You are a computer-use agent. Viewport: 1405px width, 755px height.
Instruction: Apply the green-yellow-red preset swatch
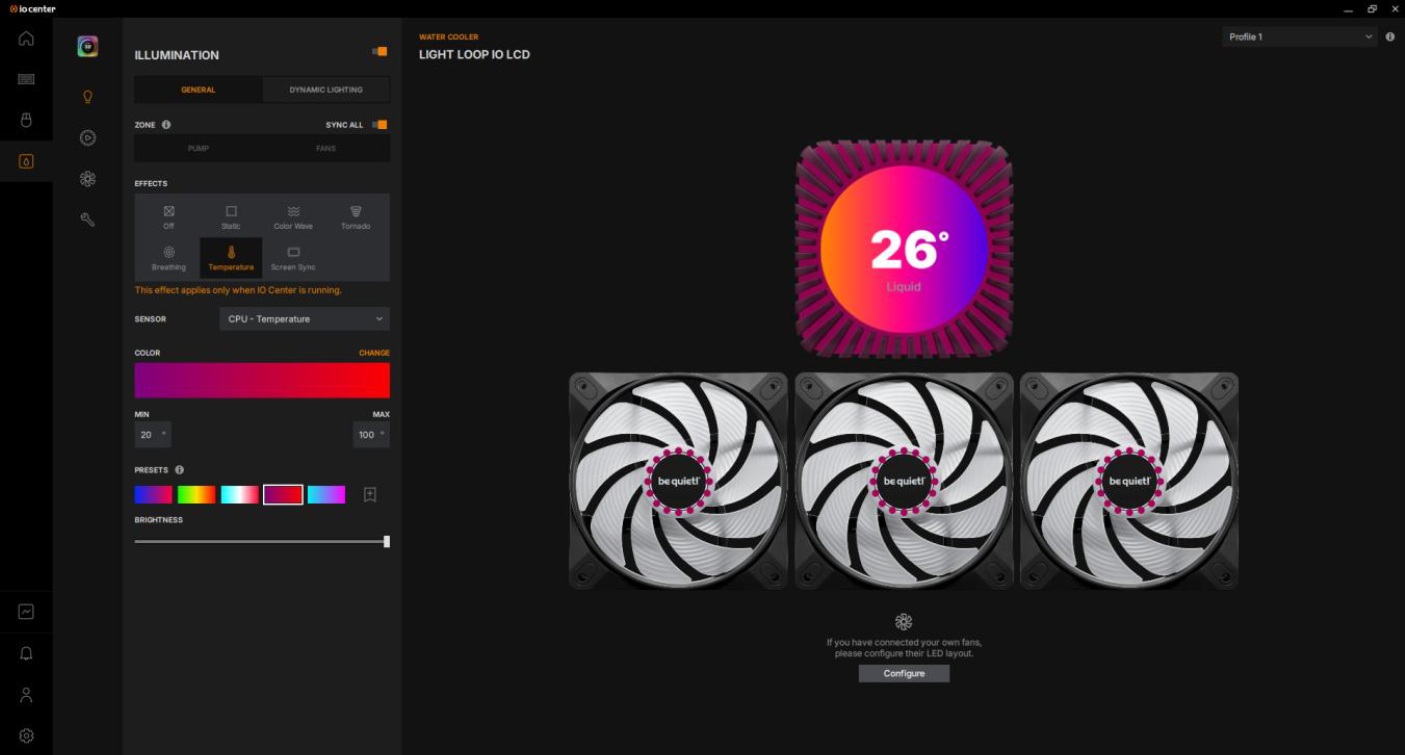(x=197, y=494)
